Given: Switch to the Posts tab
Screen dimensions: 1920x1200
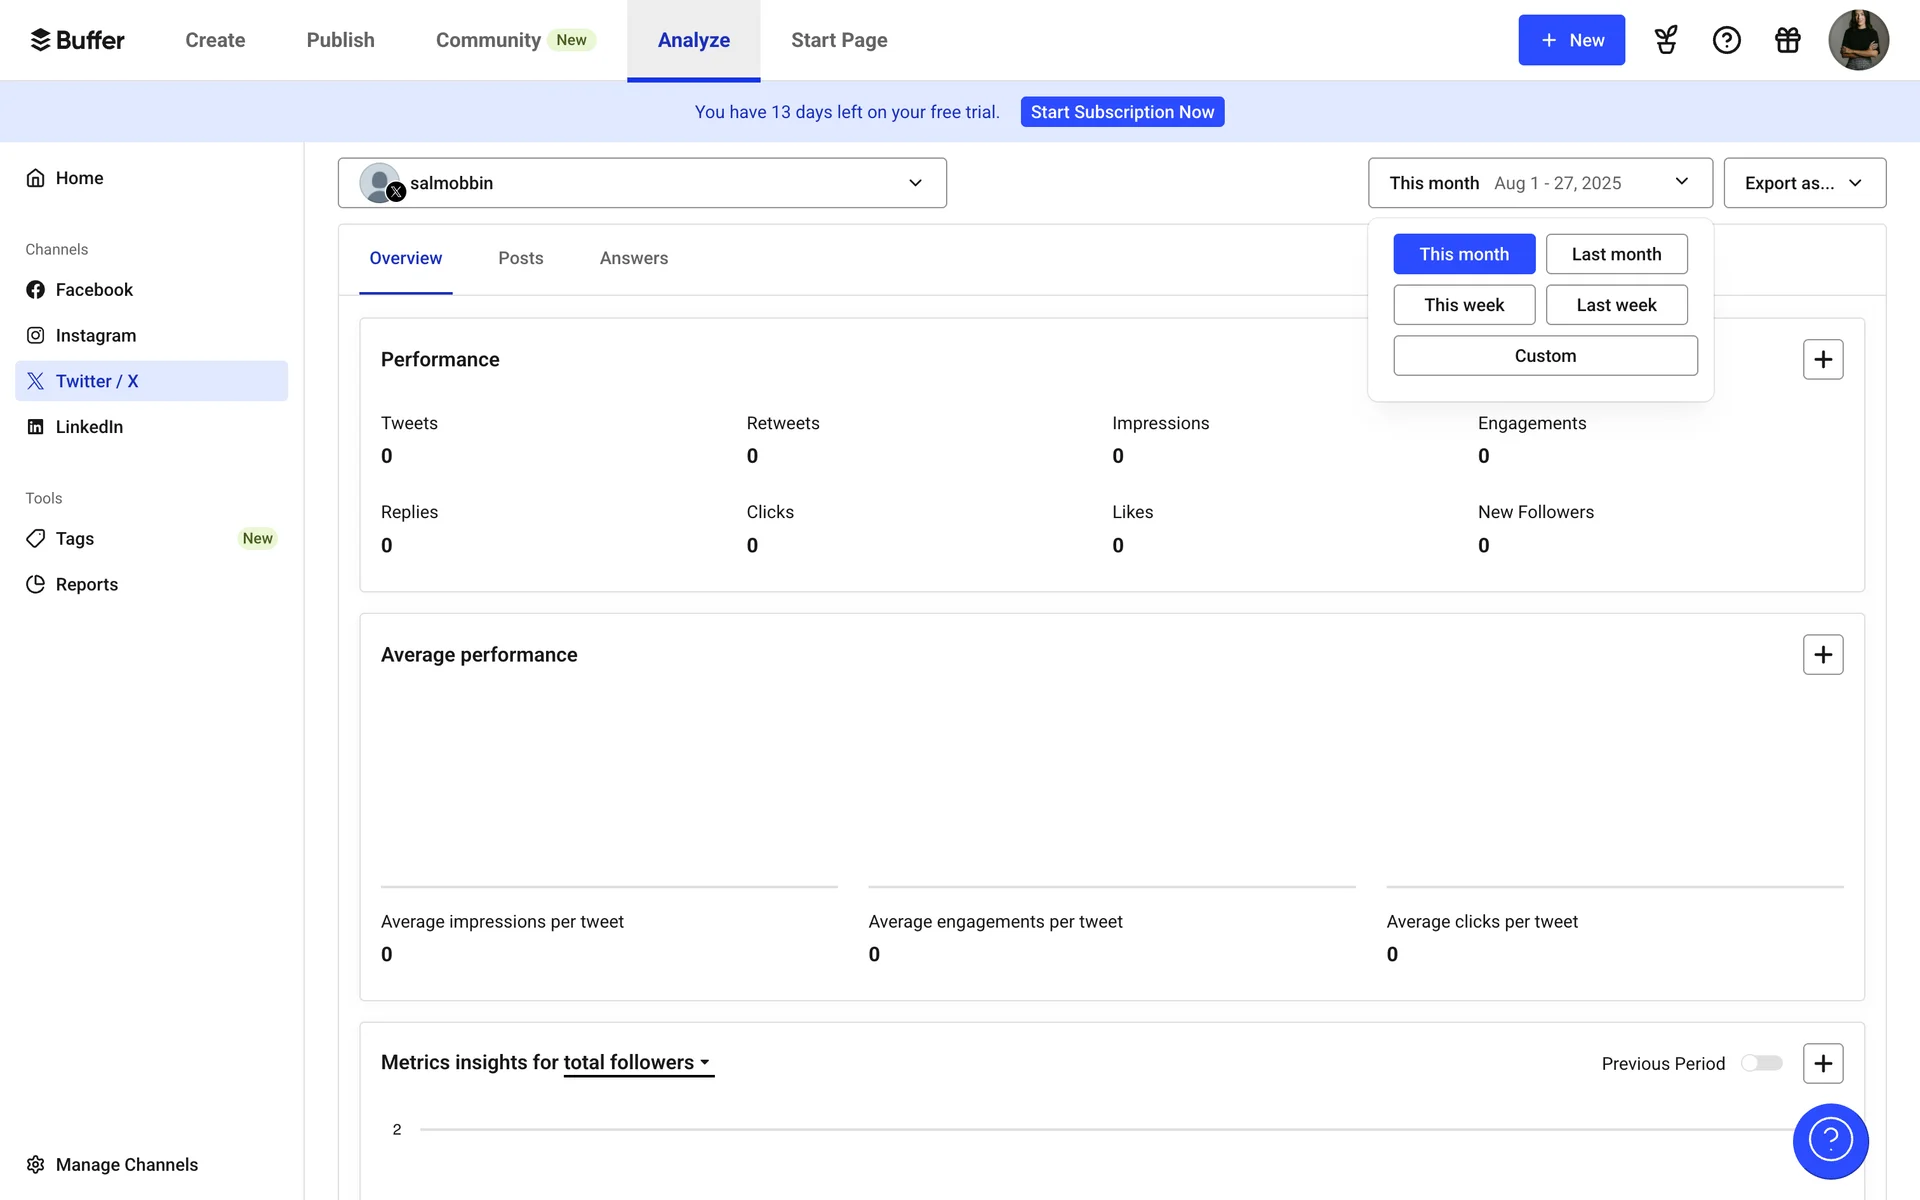Looking at the screenshot, I should (x=520, y=258).
